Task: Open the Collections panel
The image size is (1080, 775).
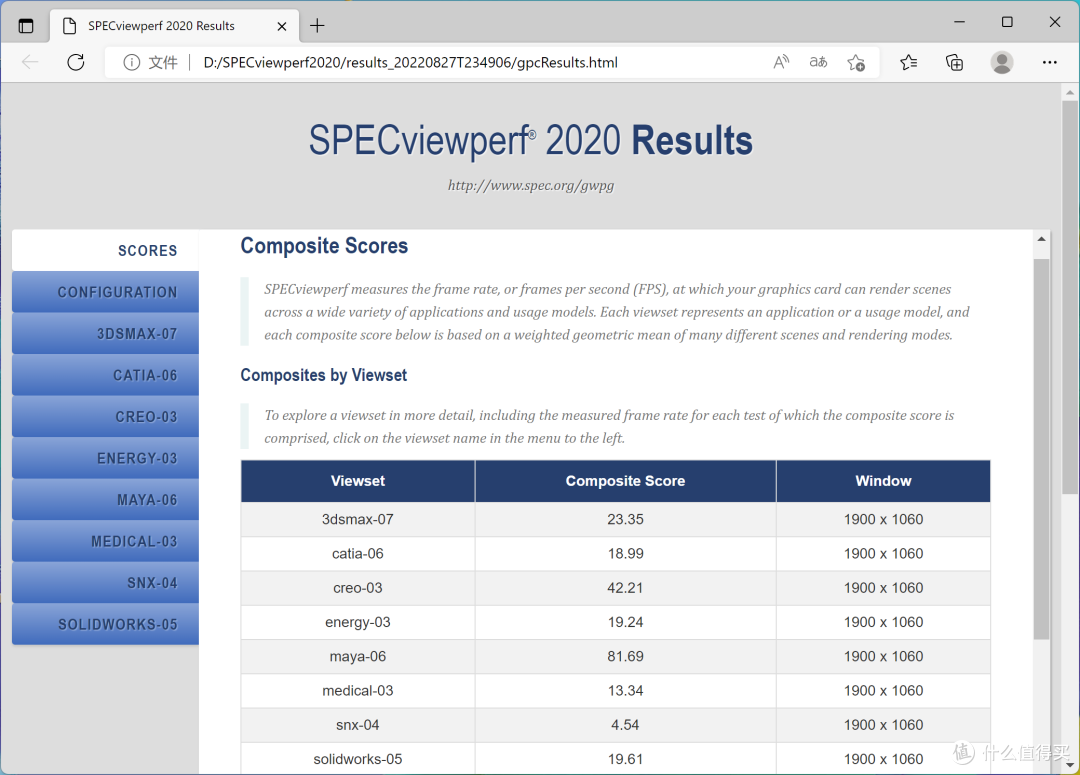Action: [955, 63]
